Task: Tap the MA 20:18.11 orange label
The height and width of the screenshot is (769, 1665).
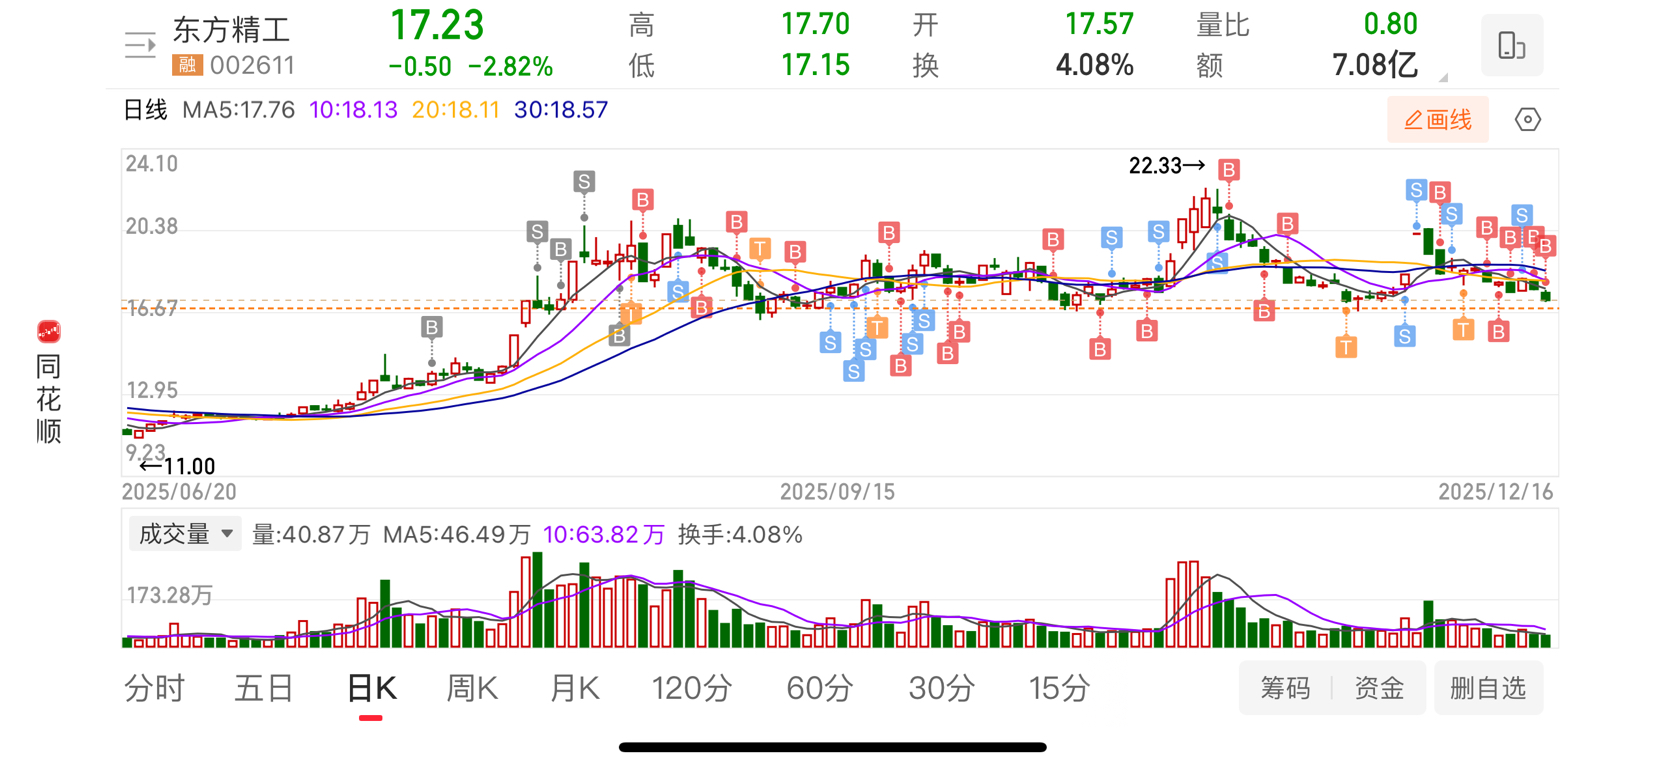Action: point(455,110)
